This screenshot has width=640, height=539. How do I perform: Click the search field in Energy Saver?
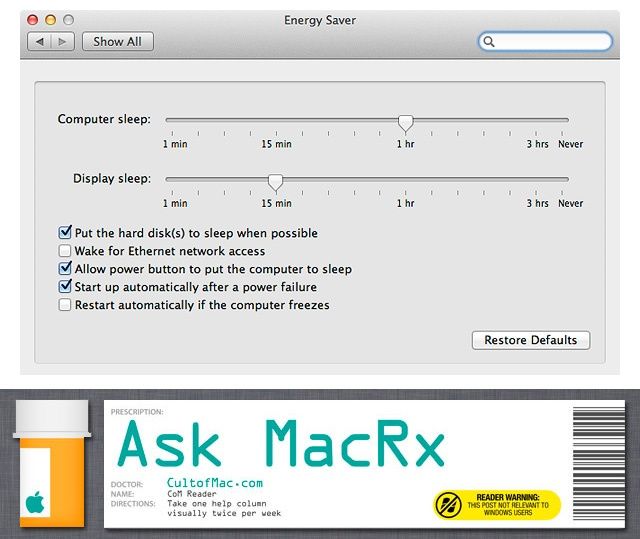click(545, 41)
